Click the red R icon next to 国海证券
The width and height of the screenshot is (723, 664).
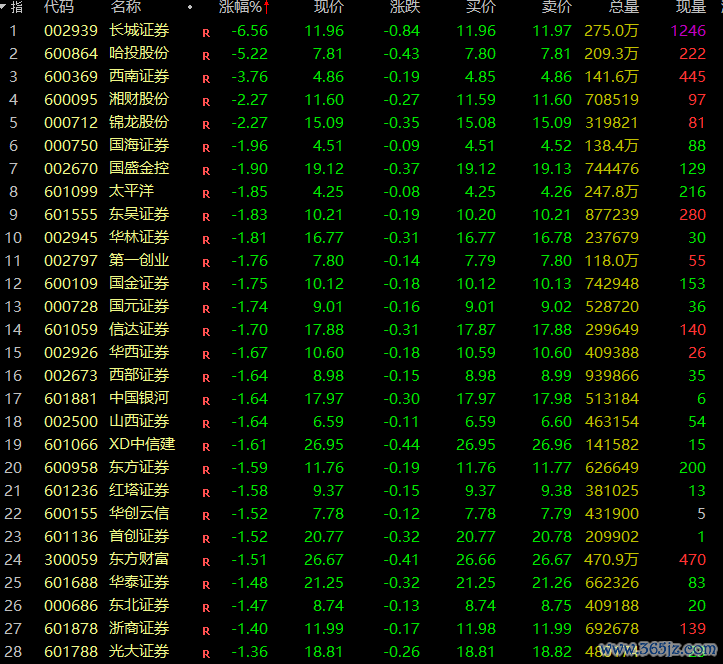point(206,148)
